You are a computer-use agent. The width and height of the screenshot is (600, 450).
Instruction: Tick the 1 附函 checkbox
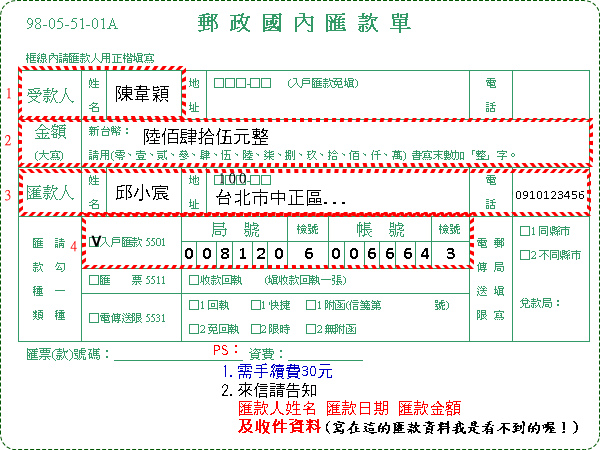click(x=311, y=305)
